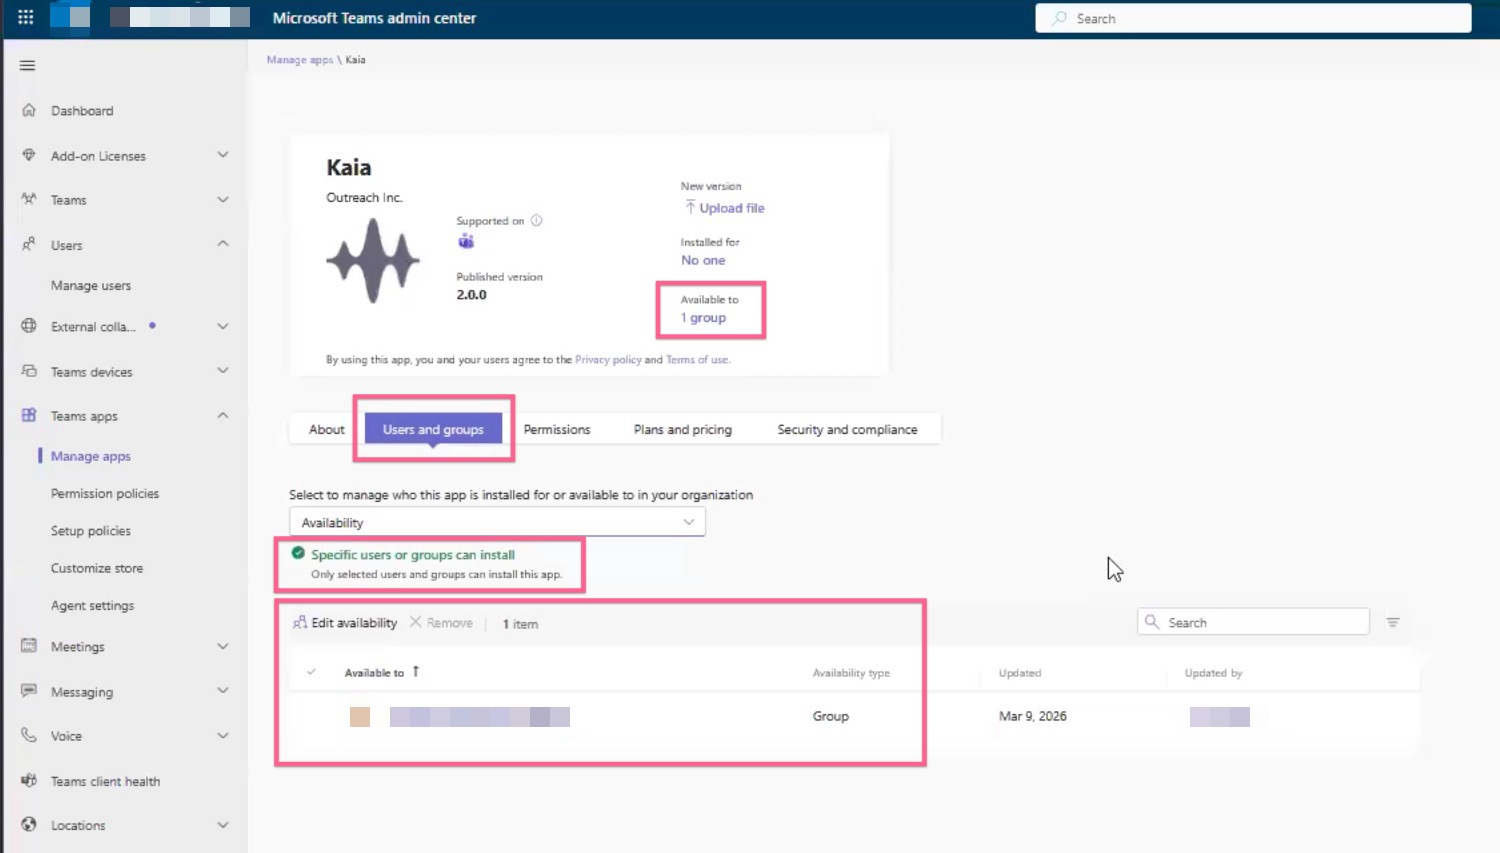Image resolution: width=1500 pixels, height=853 pixels.
Task: Expand the Meetings section chevron
Action: click(x=223, y=646)
